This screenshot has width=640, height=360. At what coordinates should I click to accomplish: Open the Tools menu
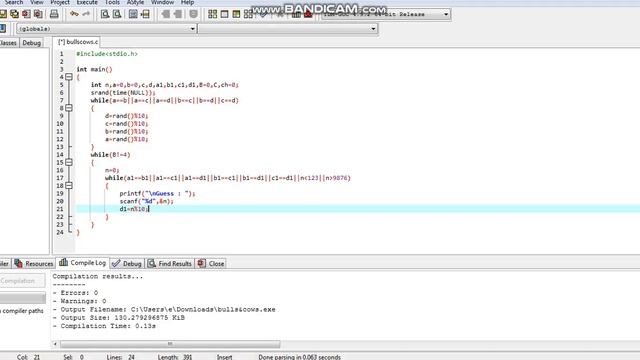pyautogui.click(x=112, y=2)
